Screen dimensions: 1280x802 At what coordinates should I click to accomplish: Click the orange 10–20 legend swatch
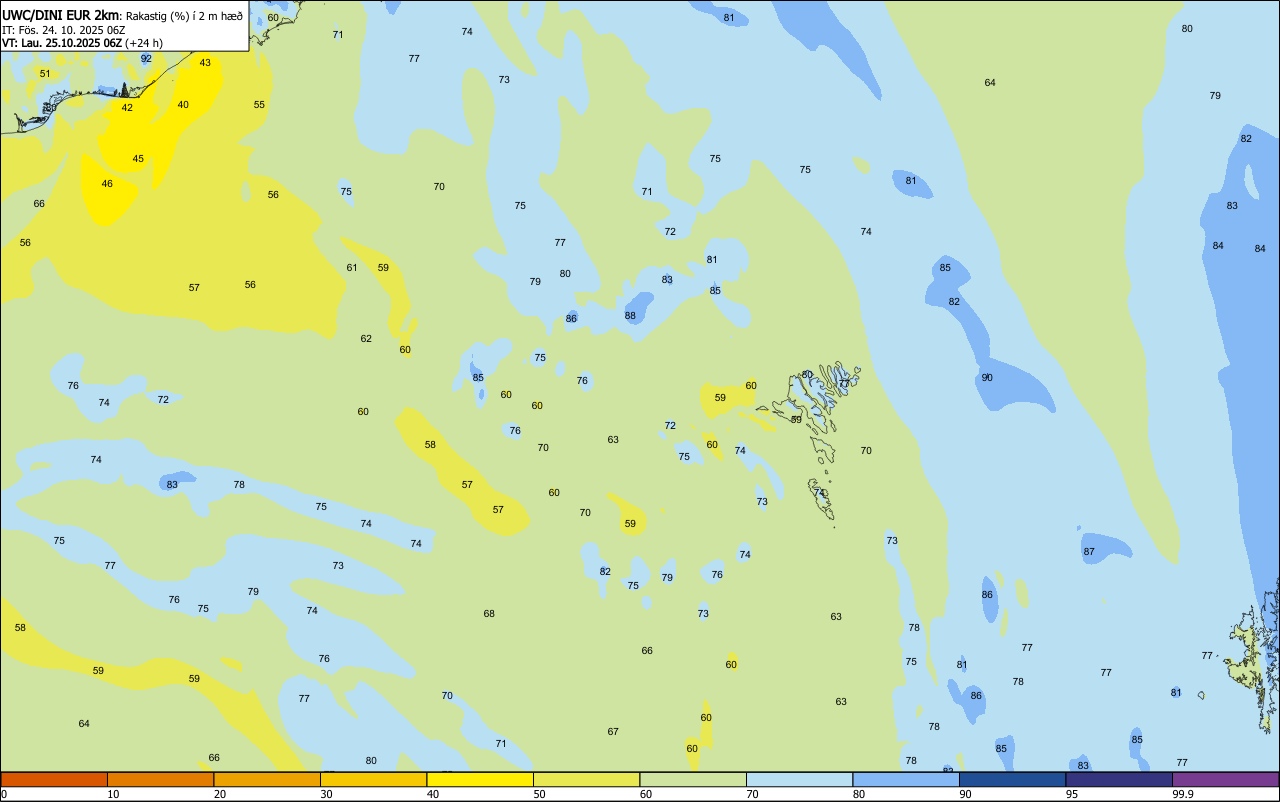pyautogui.click(x=160, y=779)
